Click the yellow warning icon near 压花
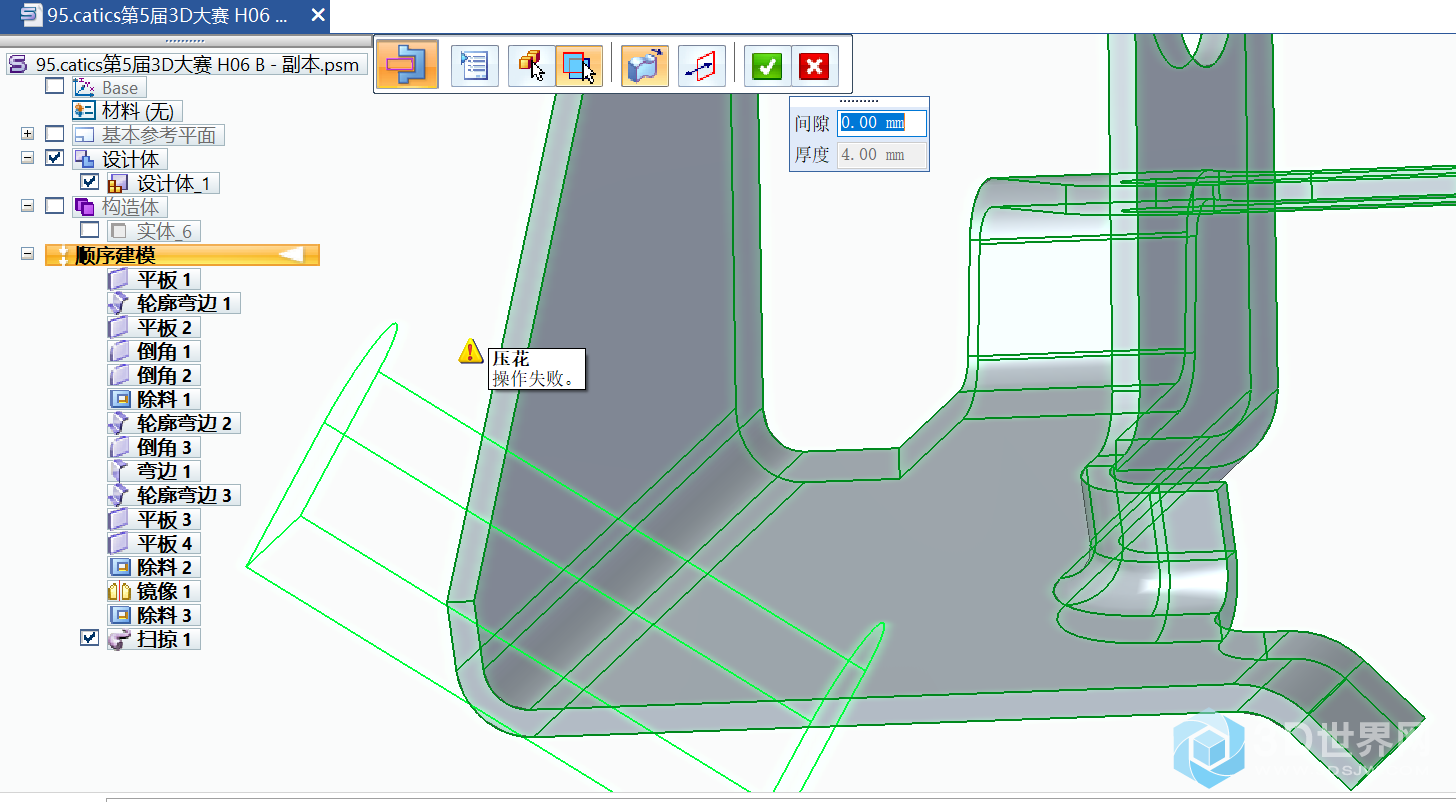This screenshot has height=802, width=1456. pyautogui.click(x=471, y=351)
